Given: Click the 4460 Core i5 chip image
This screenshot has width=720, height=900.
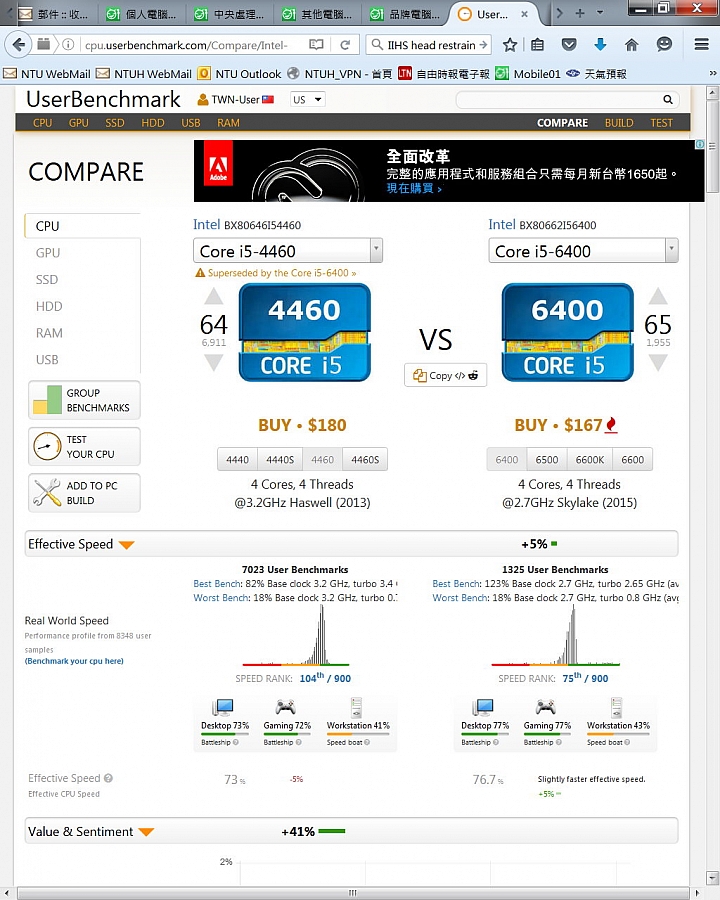Looking at the screenshot, I should click(305, 332).
